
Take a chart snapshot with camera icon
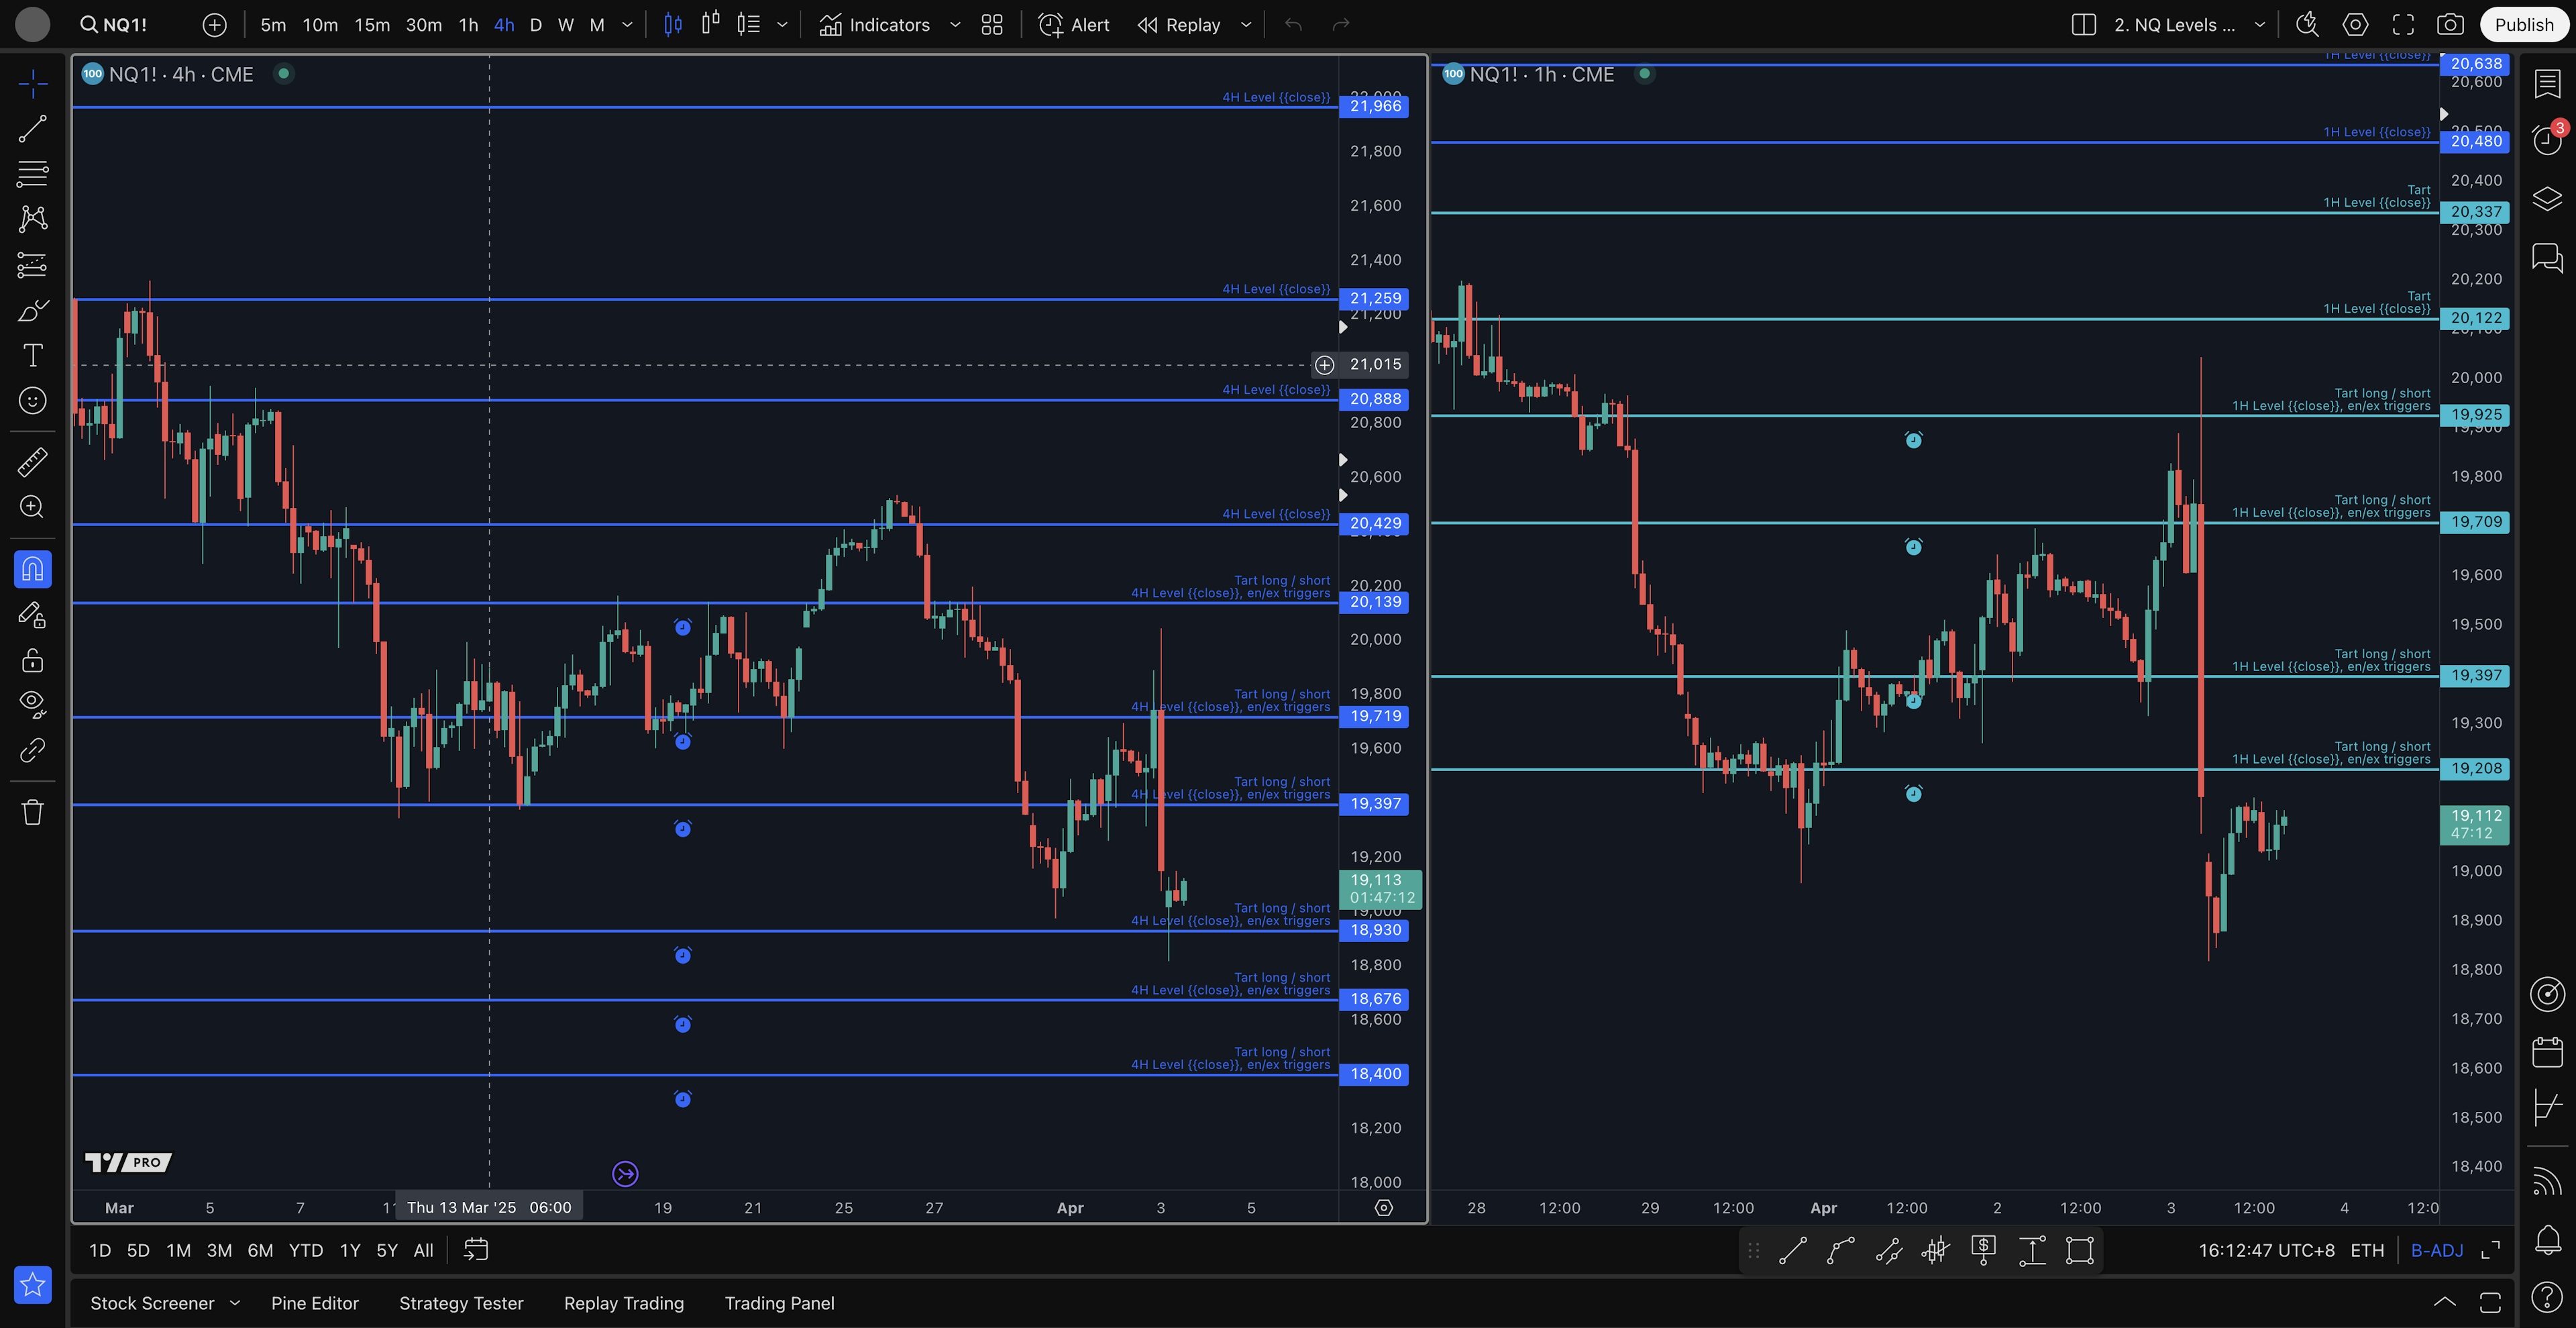click(2449, 25)
